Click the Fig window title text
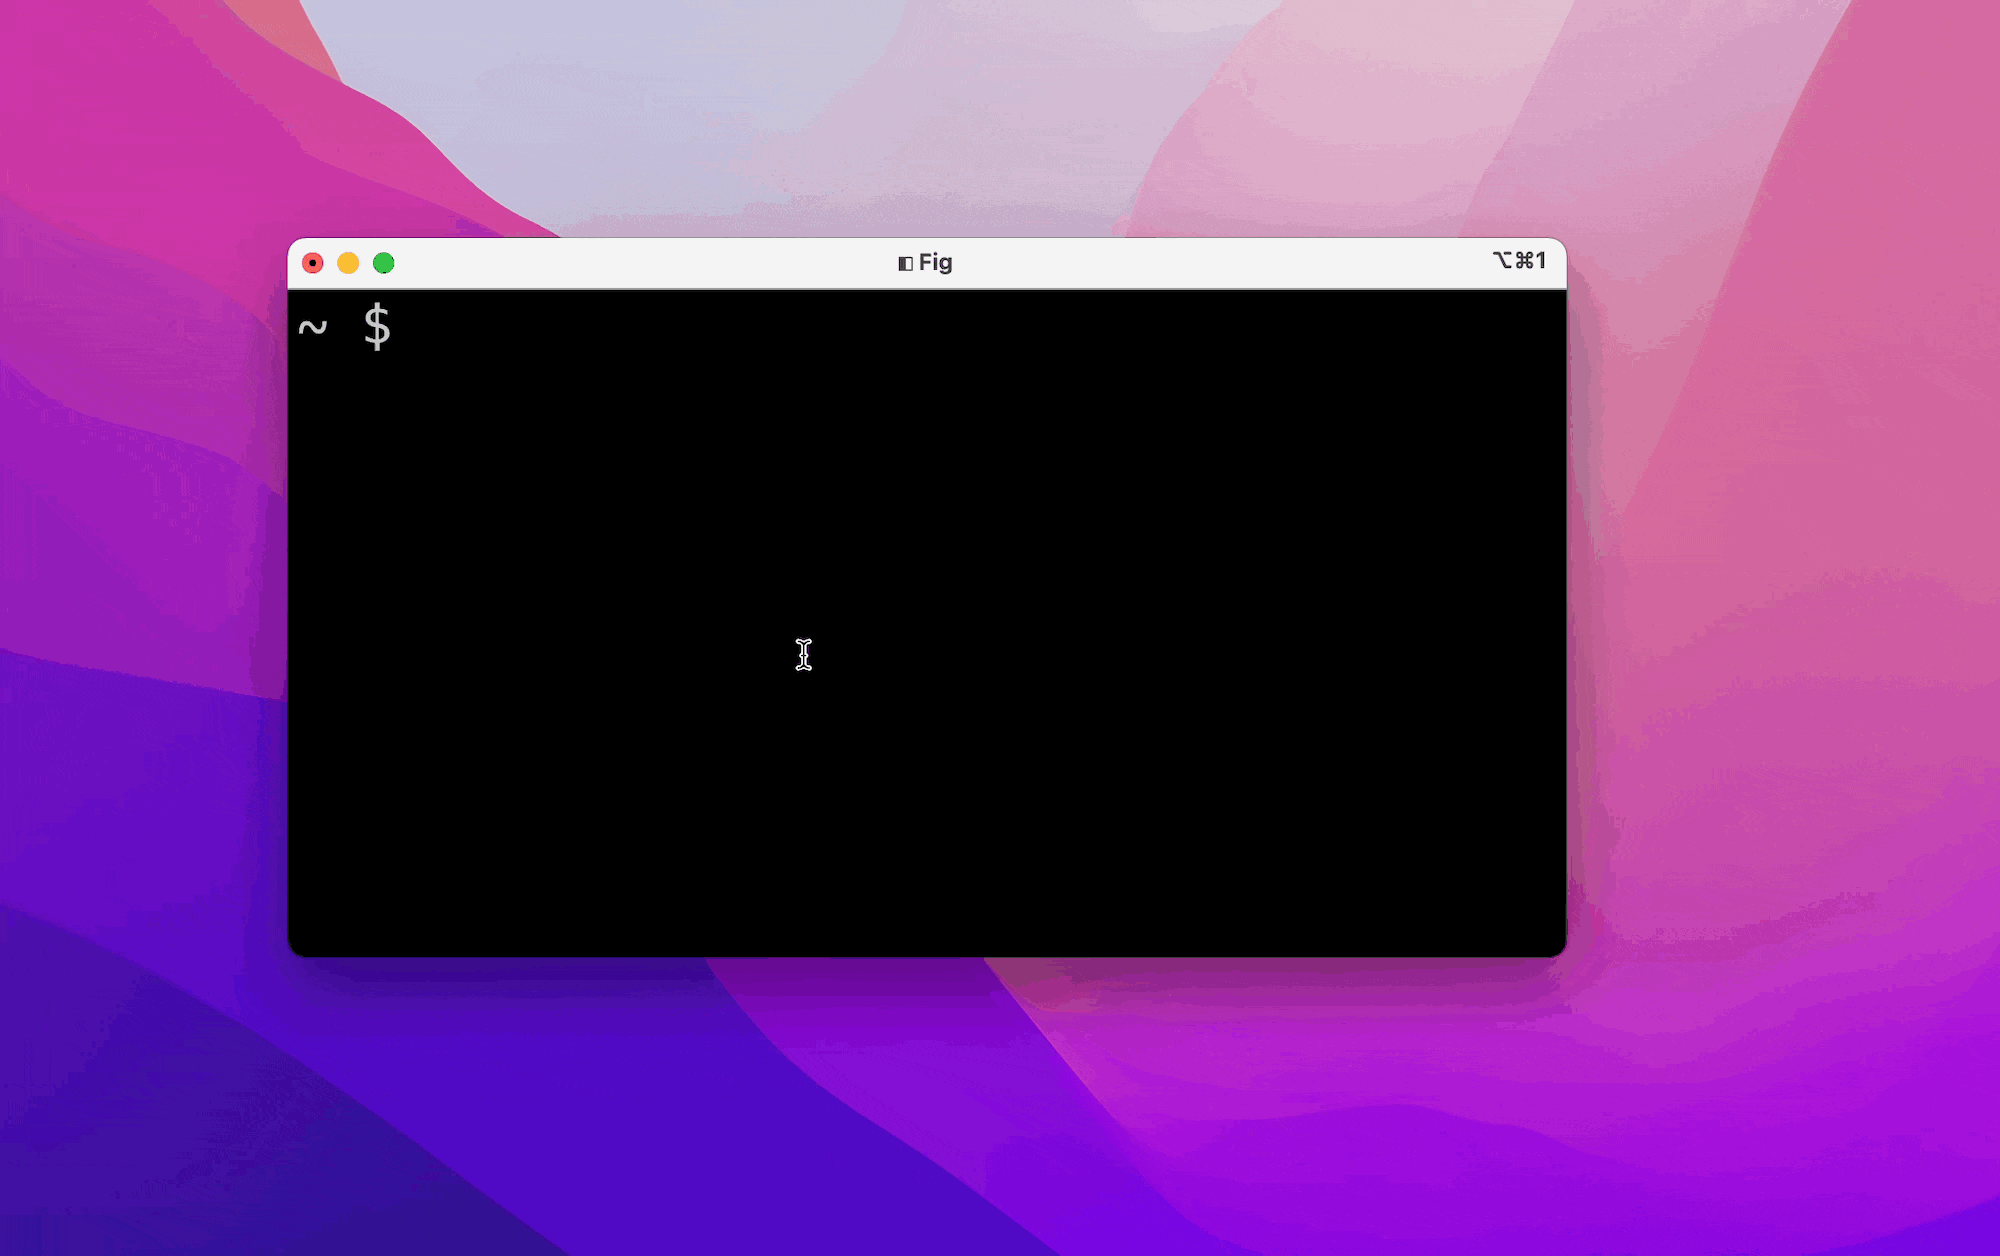The height and width of the screenshot is (1256, 2000). point(935,262)
